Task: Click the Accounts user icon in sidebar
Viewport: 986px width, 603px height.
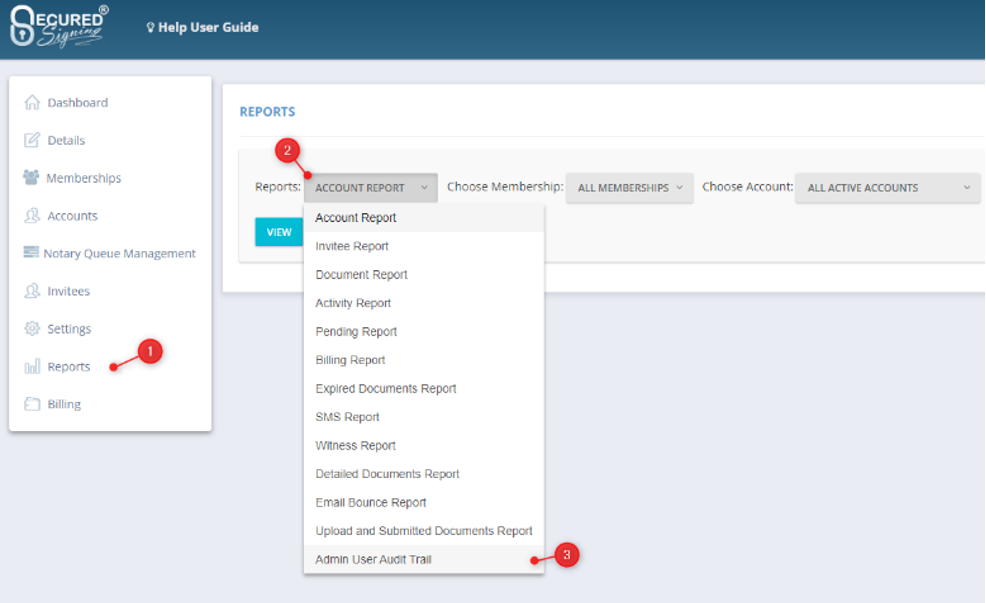Action: [32, 216]
